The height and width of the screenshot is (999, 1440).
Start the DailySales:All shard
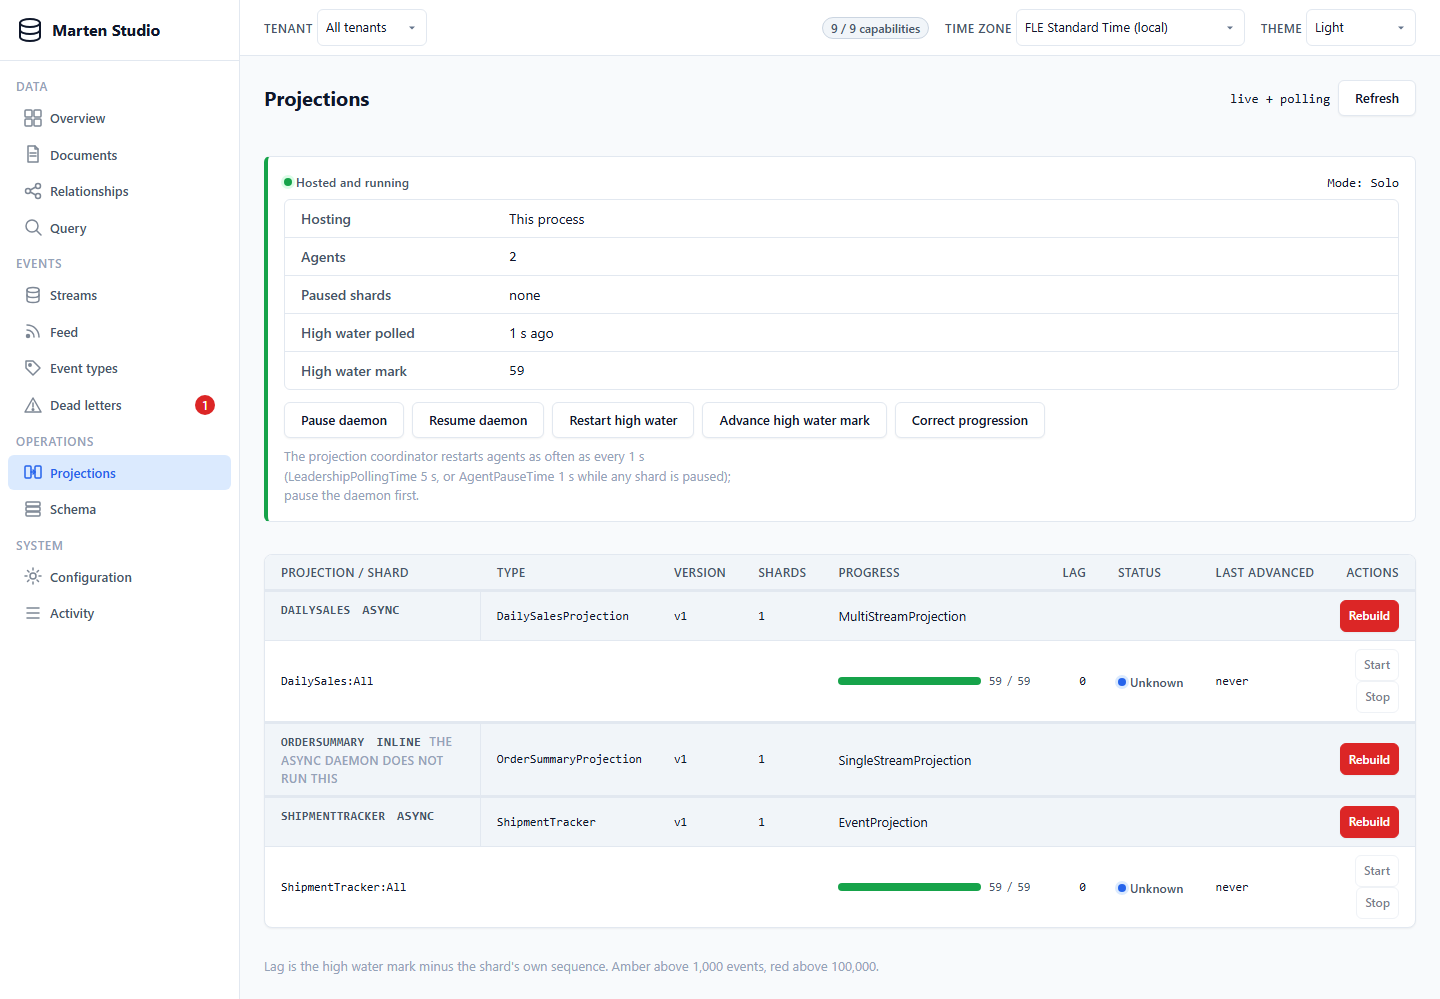[x=1377, y=665]
